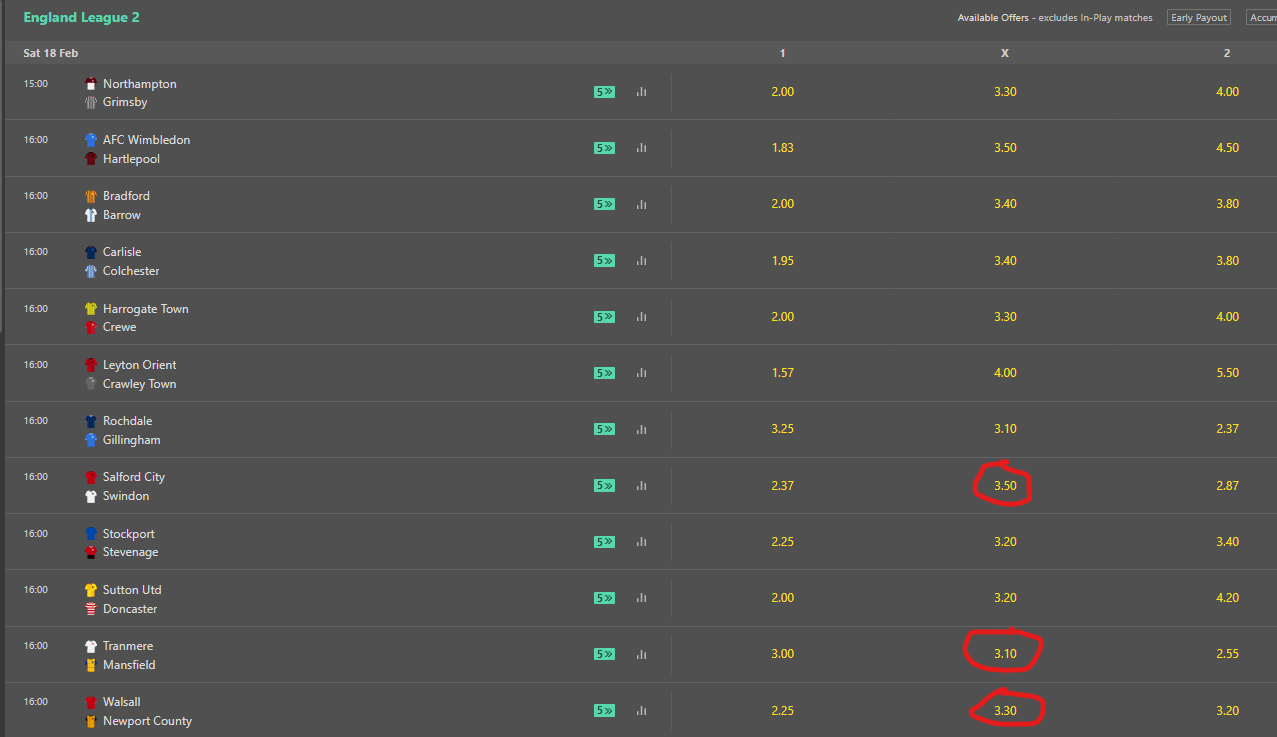This screenshot has height=737, width=1277.
Task: Back Crawley Town away win at 5.50
Action: pyautogui.click(x=1227, y=372)
